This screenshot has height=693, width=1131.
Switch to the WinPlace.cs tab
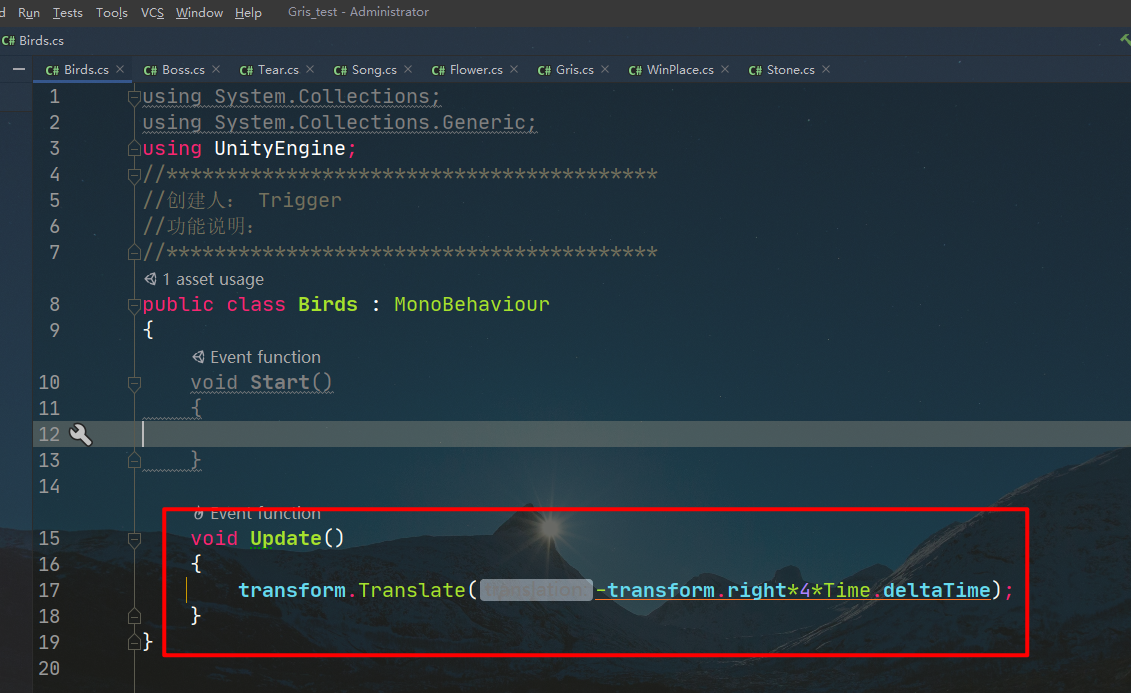point(680,70)
